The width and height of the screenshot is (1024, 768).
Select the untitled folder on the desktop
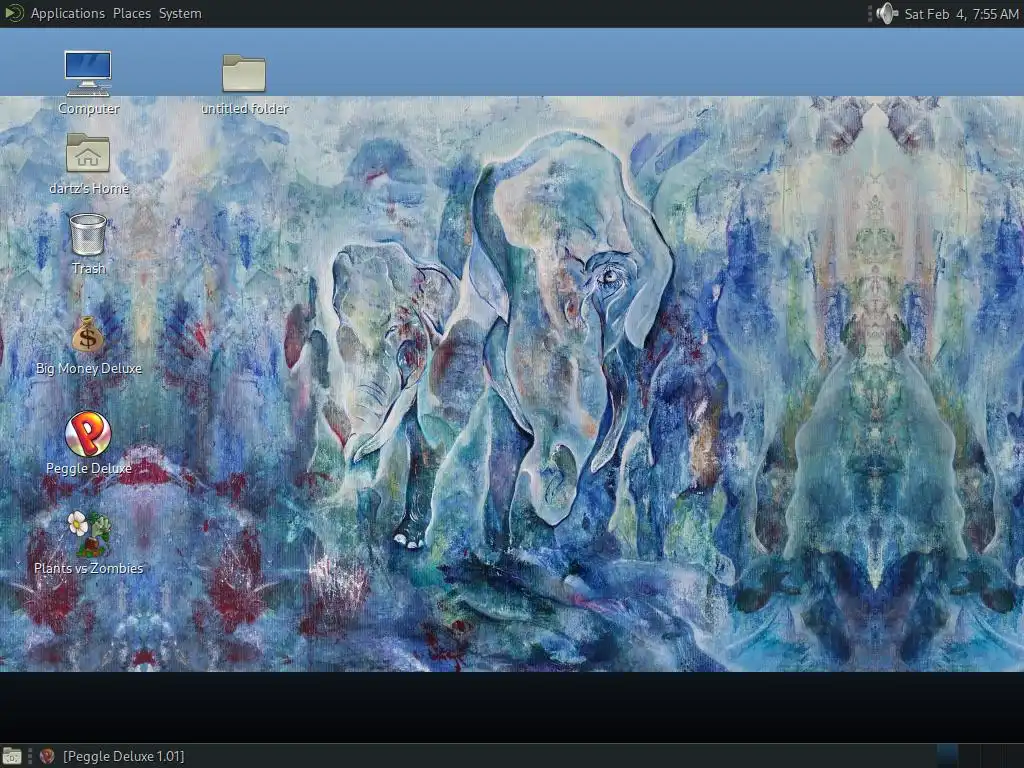[x=244, y=73]
